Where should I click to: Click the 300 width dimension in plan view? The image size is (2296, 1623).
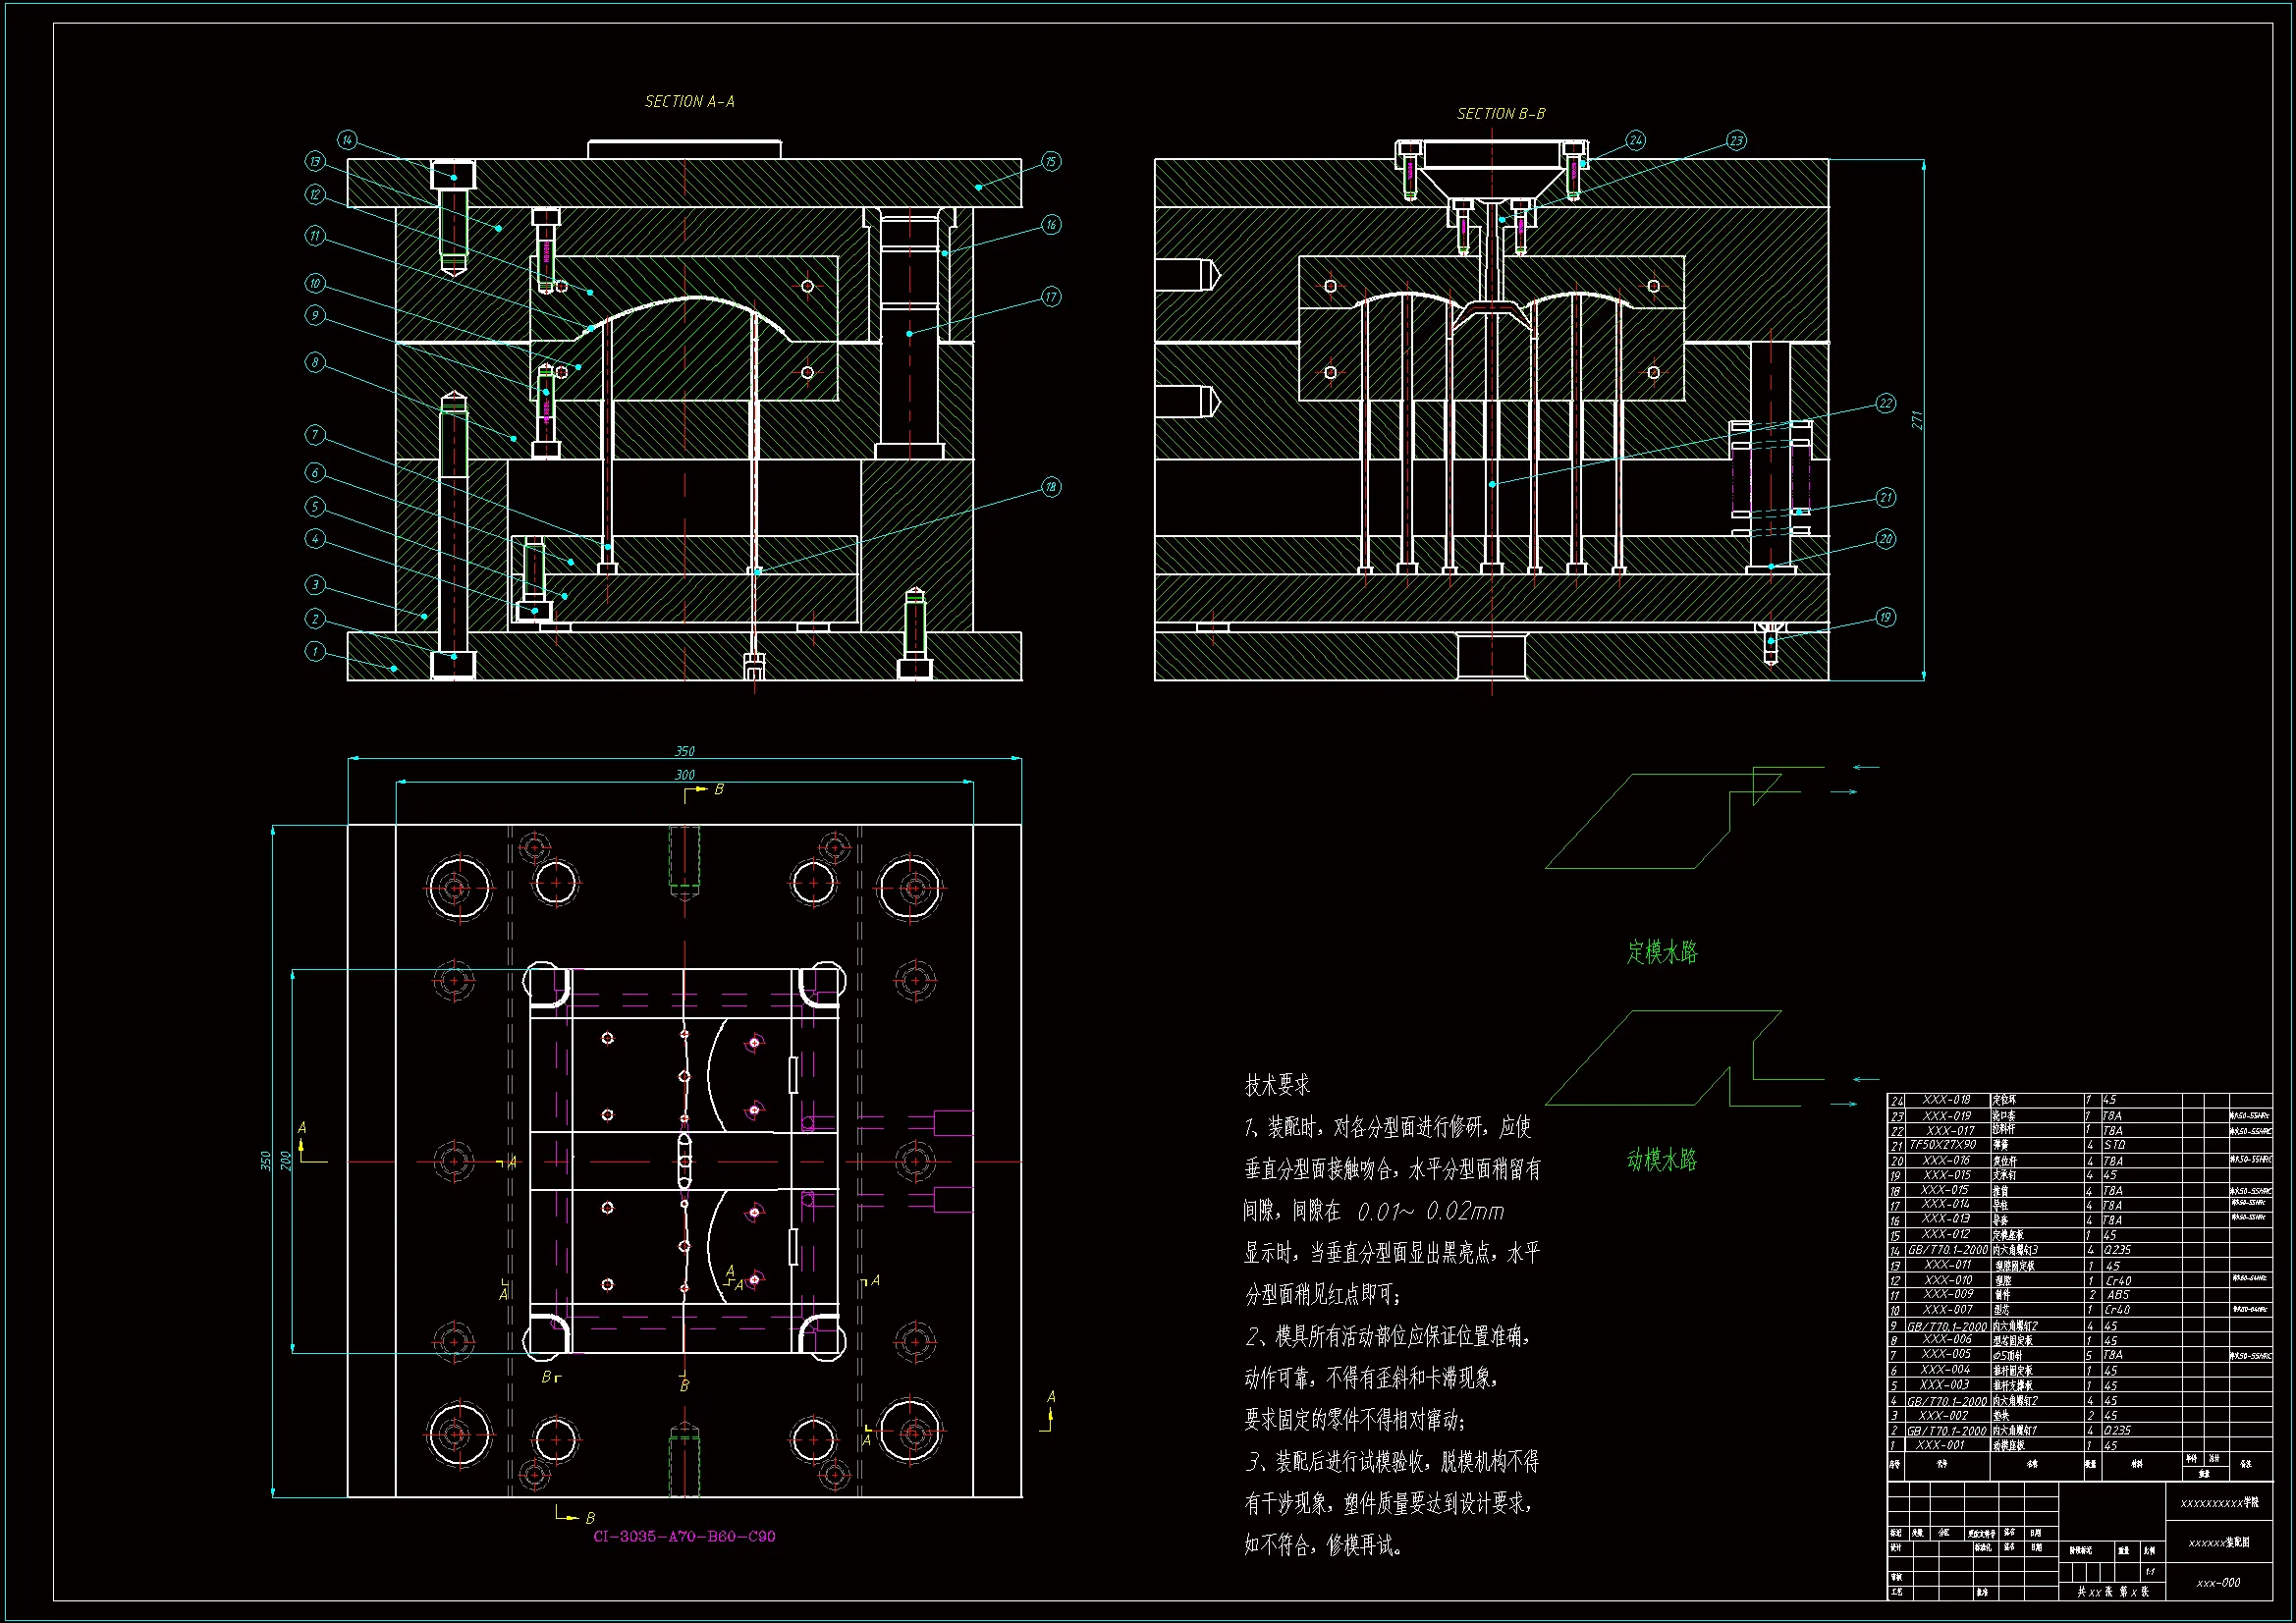[x=684, y=774]
